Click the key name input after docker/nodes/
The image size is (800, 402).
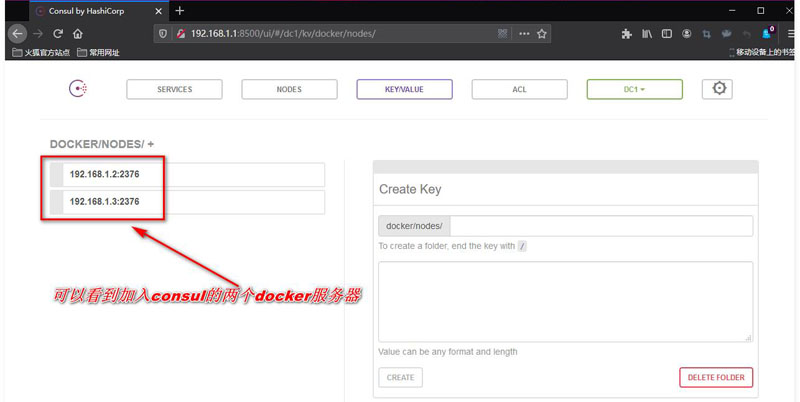pos(601,226)
